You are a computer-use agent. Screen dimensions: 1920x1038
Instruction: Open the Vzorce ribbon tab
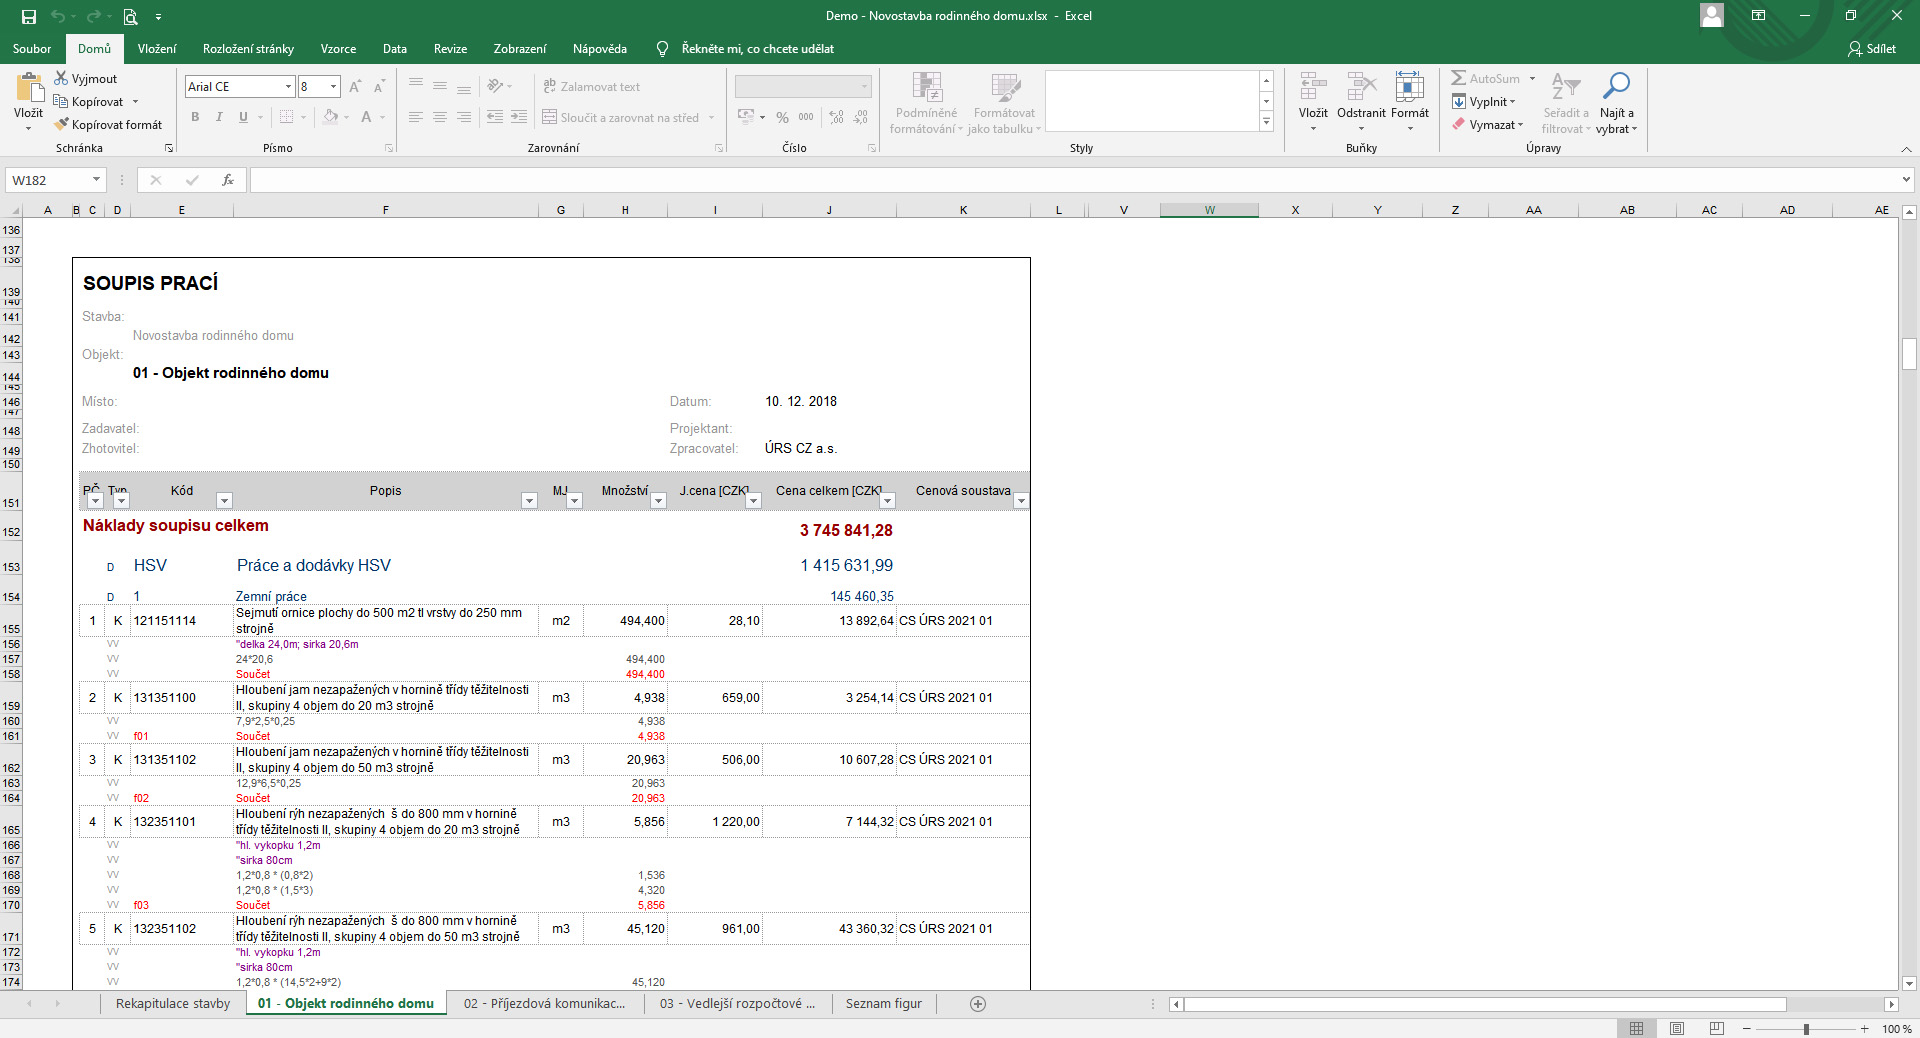tap(338, 49)
